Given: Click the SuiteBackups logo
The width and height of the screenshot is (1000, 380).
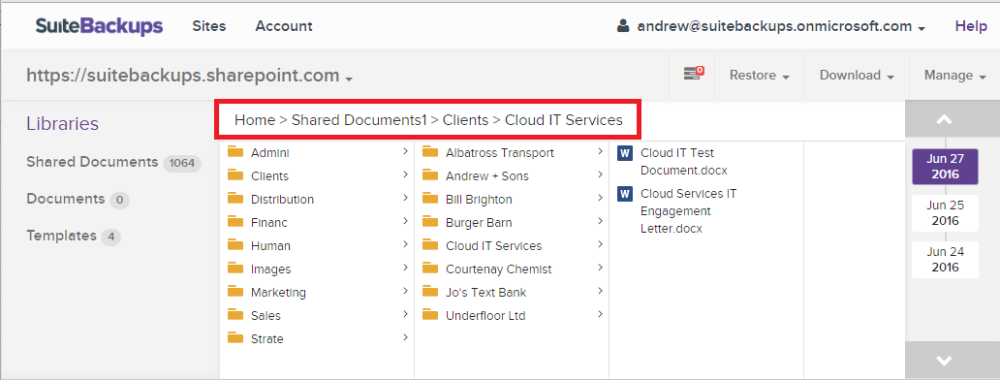Looking at the screenshot, I should (x=99, y=26).
